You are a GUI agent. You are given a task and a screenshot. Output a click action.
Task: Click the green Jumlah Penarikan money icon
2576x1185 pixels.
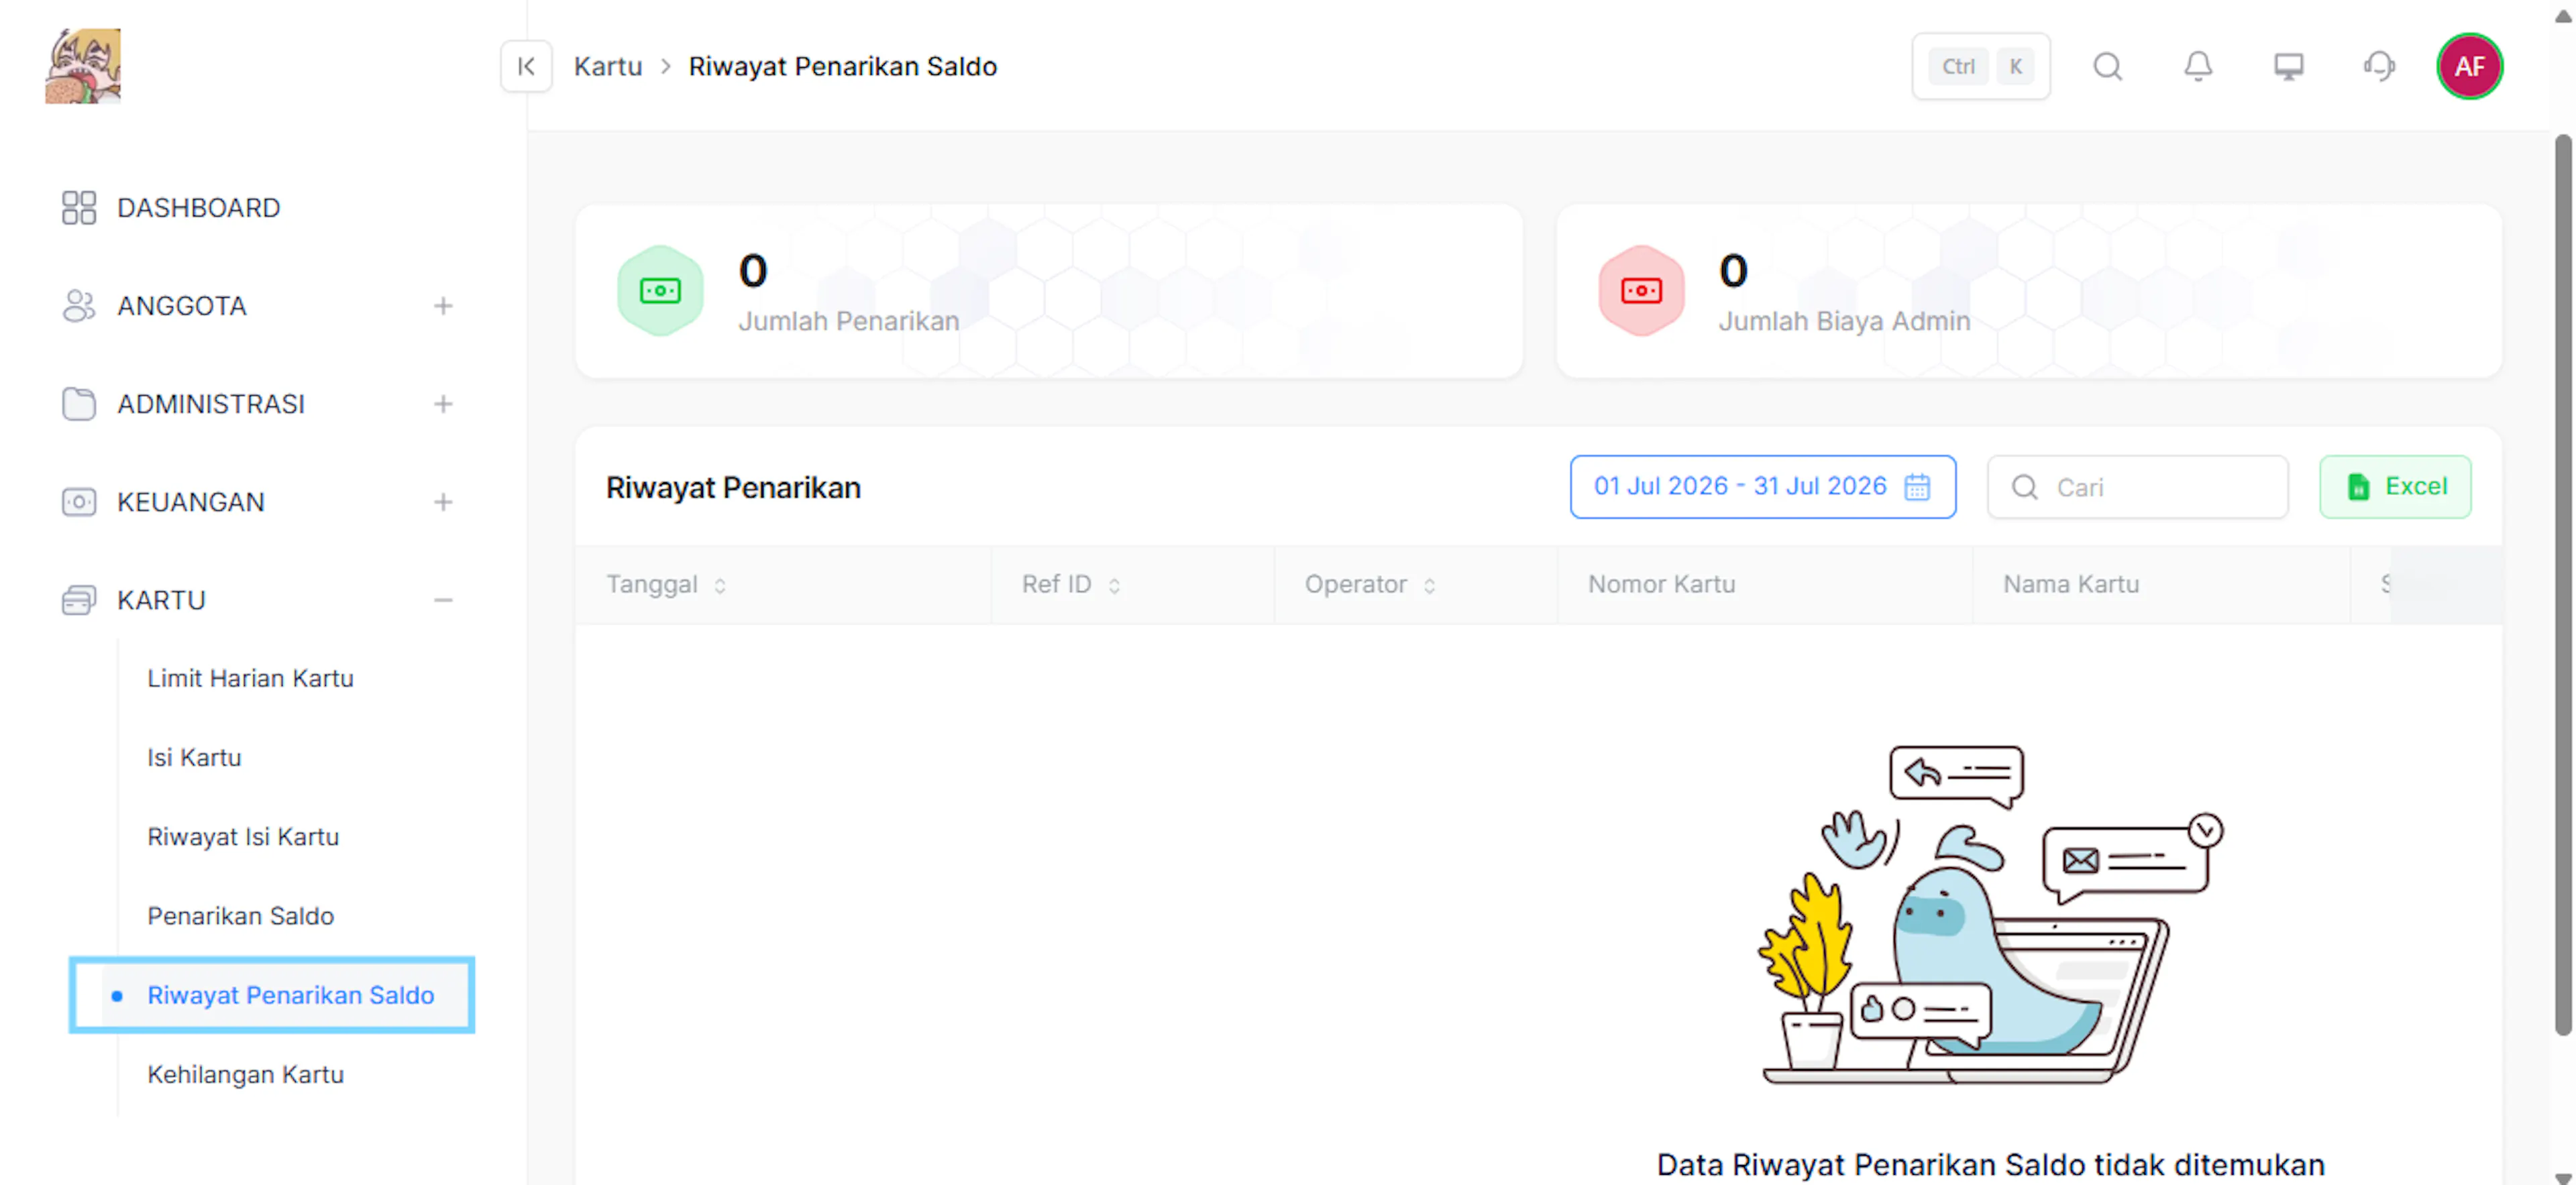(x=660, y=290)
